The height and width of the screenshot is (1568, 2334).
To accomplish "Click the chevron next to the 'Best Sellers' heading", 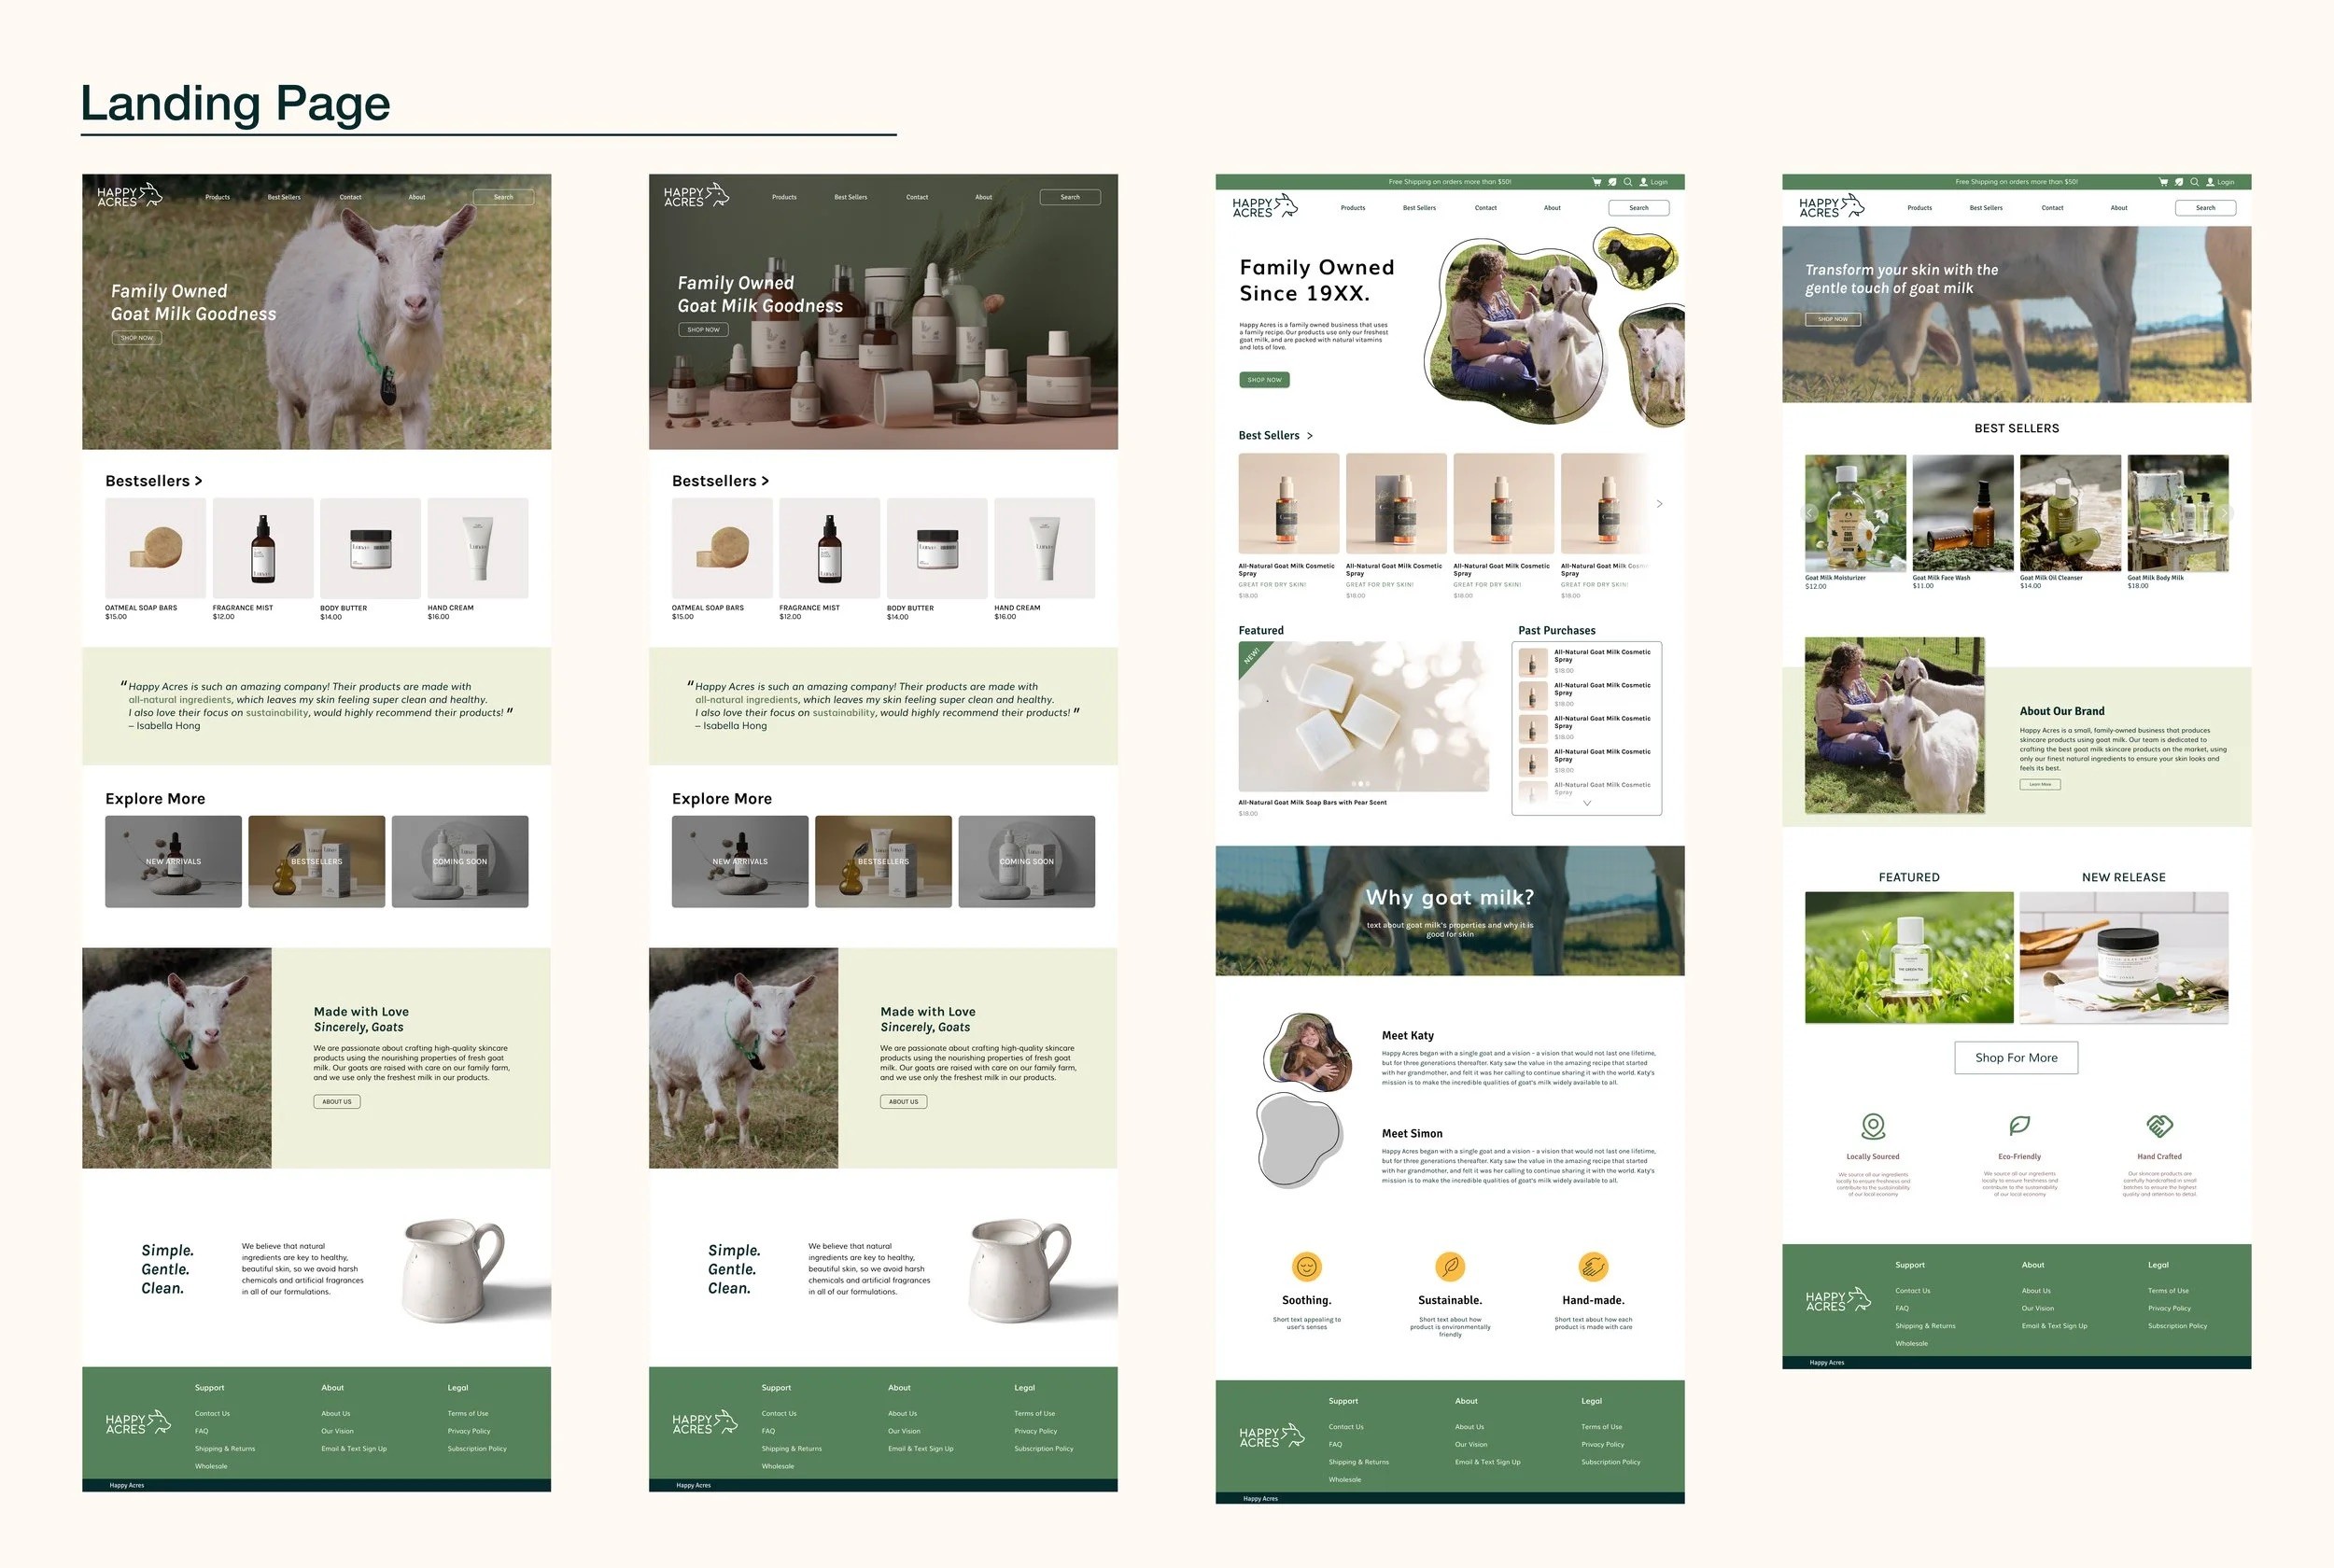I will tap(1310, 436).
